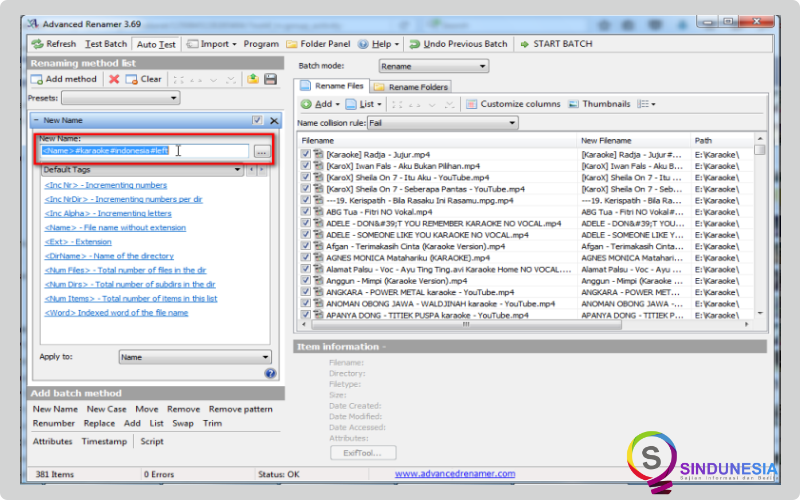Toggle the Auto Test button
The width and height of the screenshot is (800, 500).
point(156,44)
